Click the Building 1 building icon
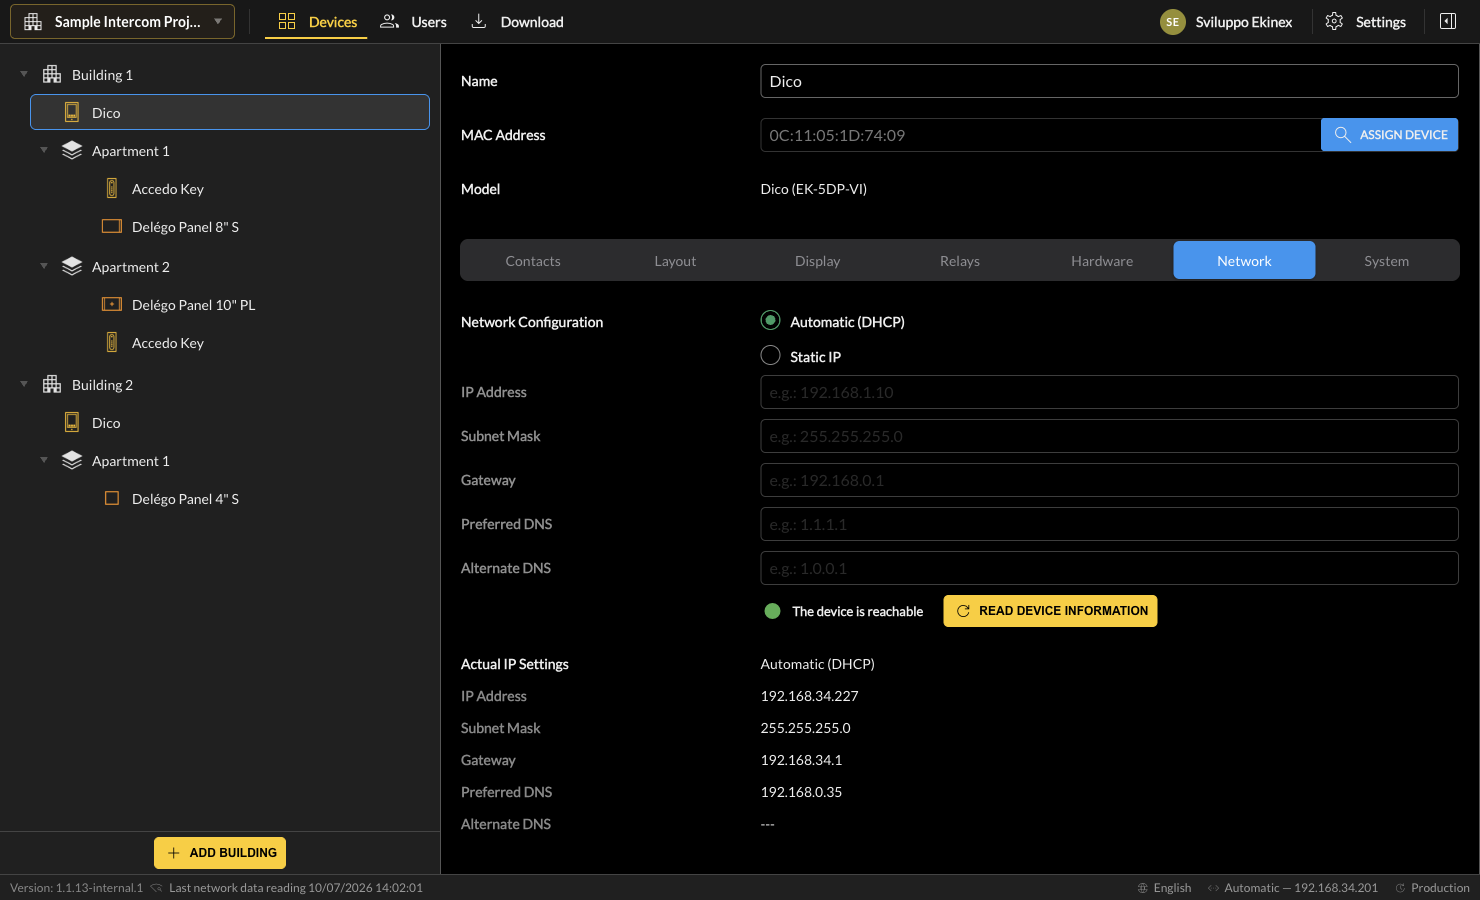 coord(52,74)
